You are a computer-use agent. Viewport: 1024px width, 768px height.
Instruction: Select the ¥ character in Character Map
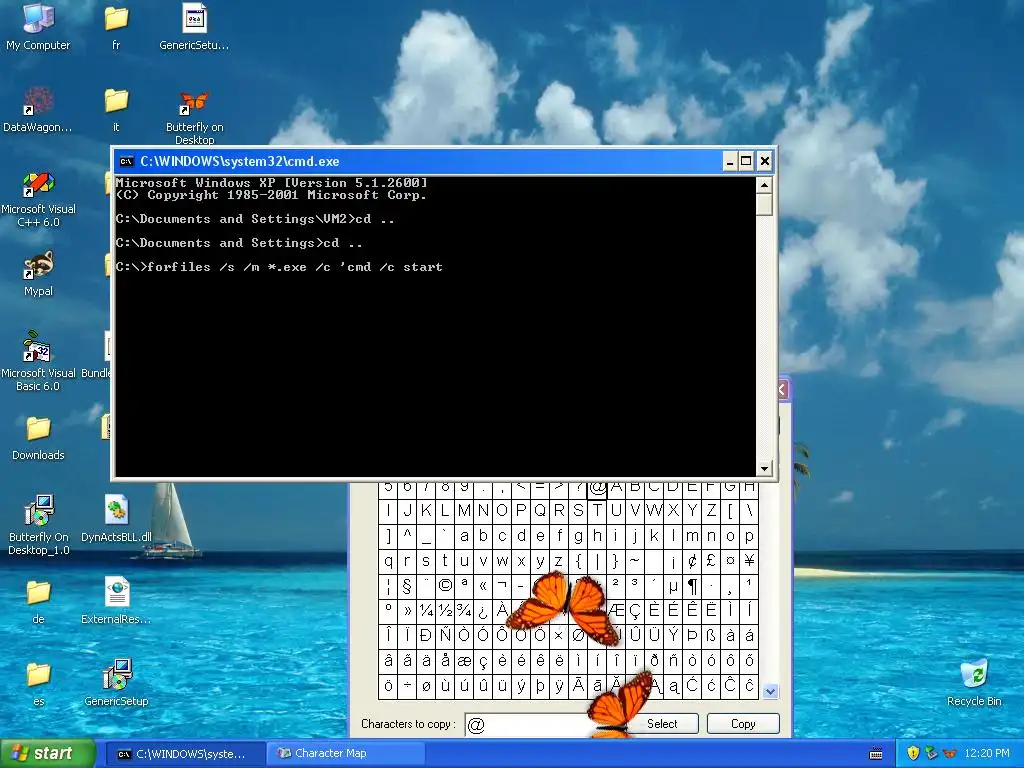coord(749,560)
